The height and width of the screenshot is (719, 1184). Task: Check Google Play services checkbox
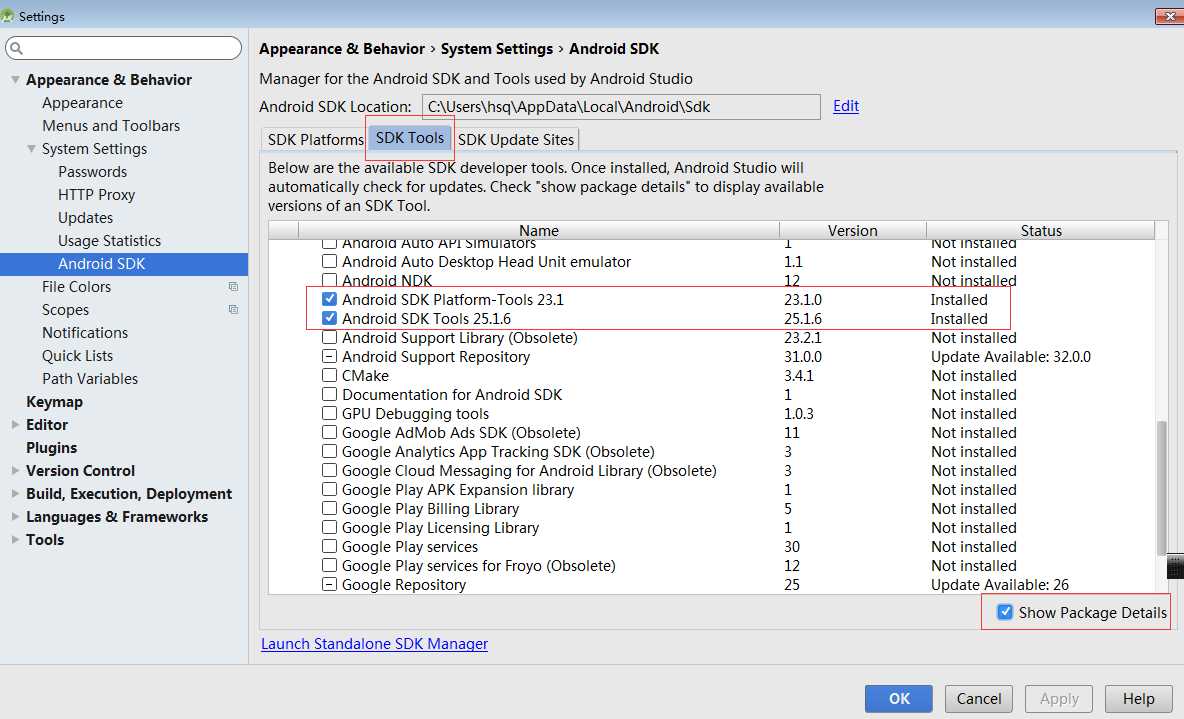[329, 546]
